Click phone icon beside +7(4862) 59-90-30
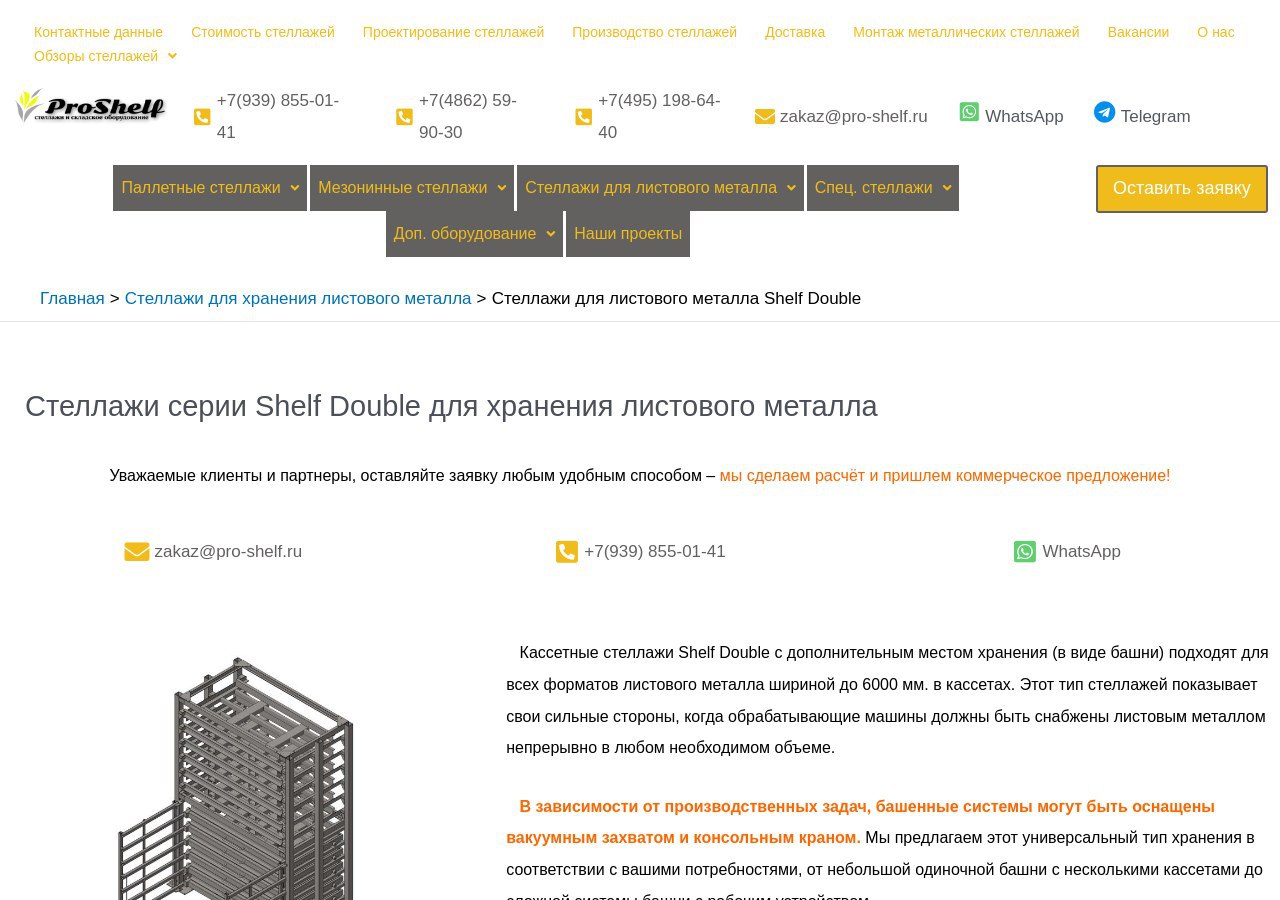 click(x=404, y=117)
